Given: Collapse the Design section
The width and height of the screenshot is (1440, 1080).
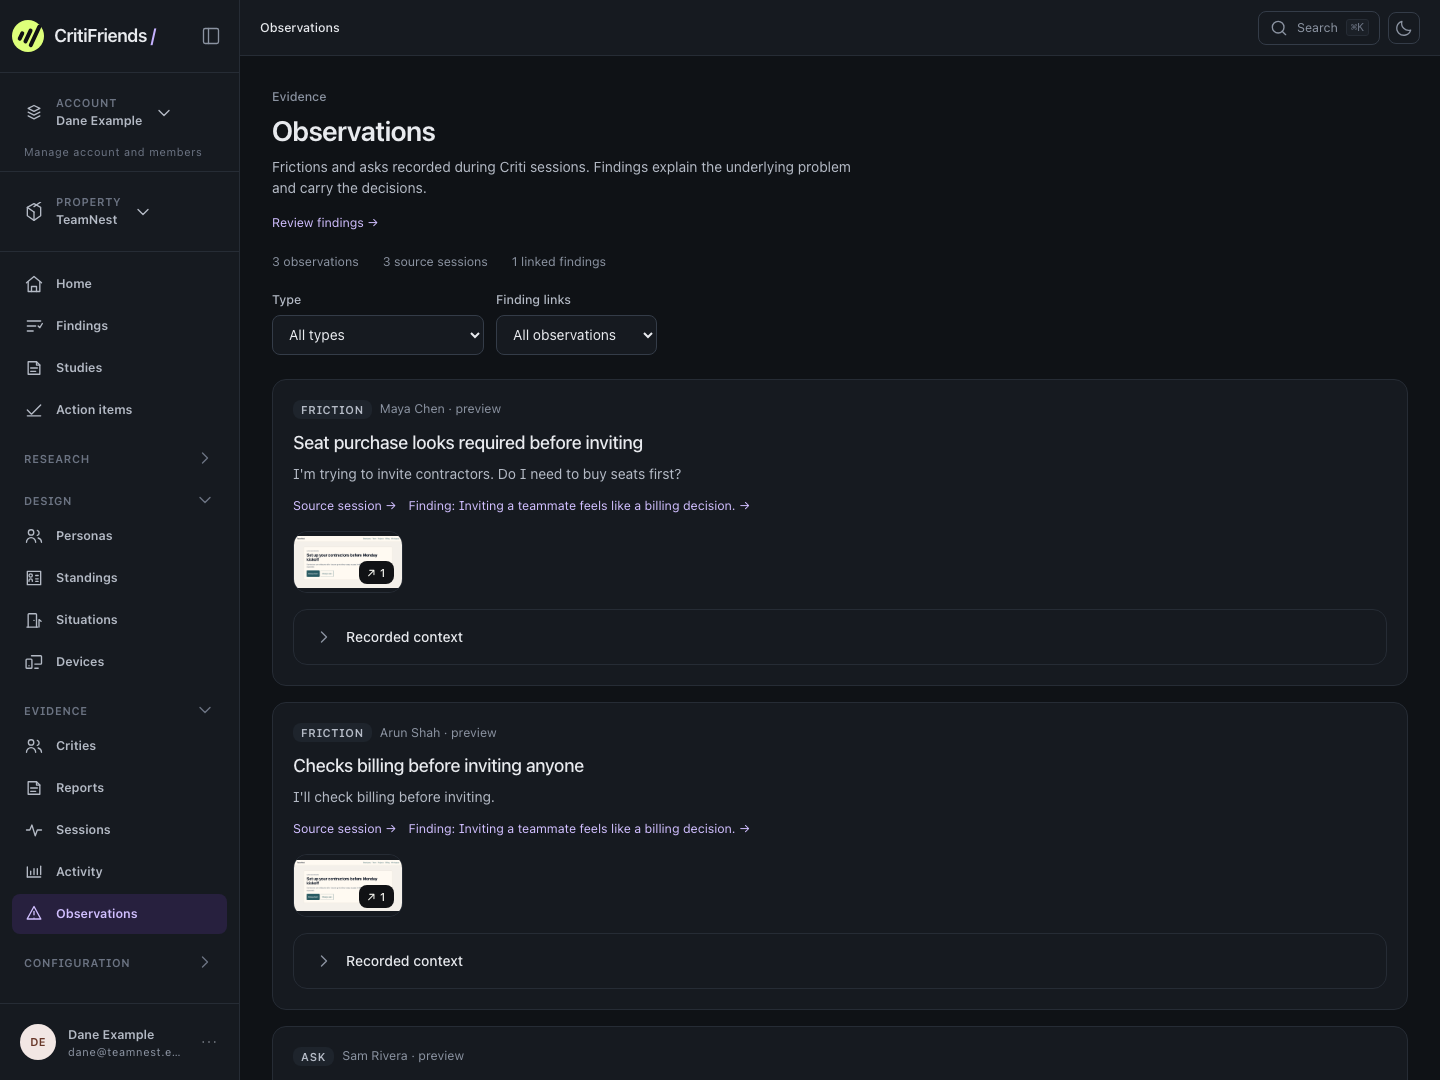Looking at the screenshot, I should pyautogui.click(x=205, y=500).
